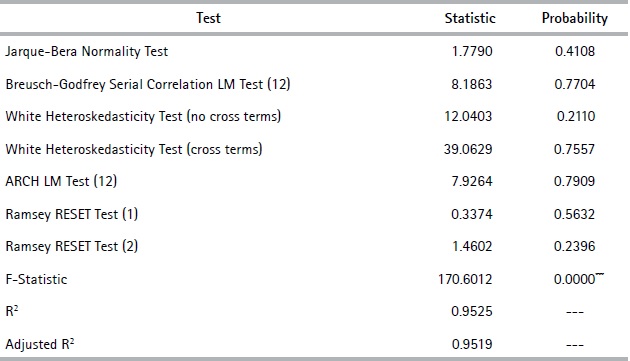Select 'White Heteroskedasticity Test (cross terms)' label
The height and width of the screenshot is (361, 630).
click(x=134, y=150)
